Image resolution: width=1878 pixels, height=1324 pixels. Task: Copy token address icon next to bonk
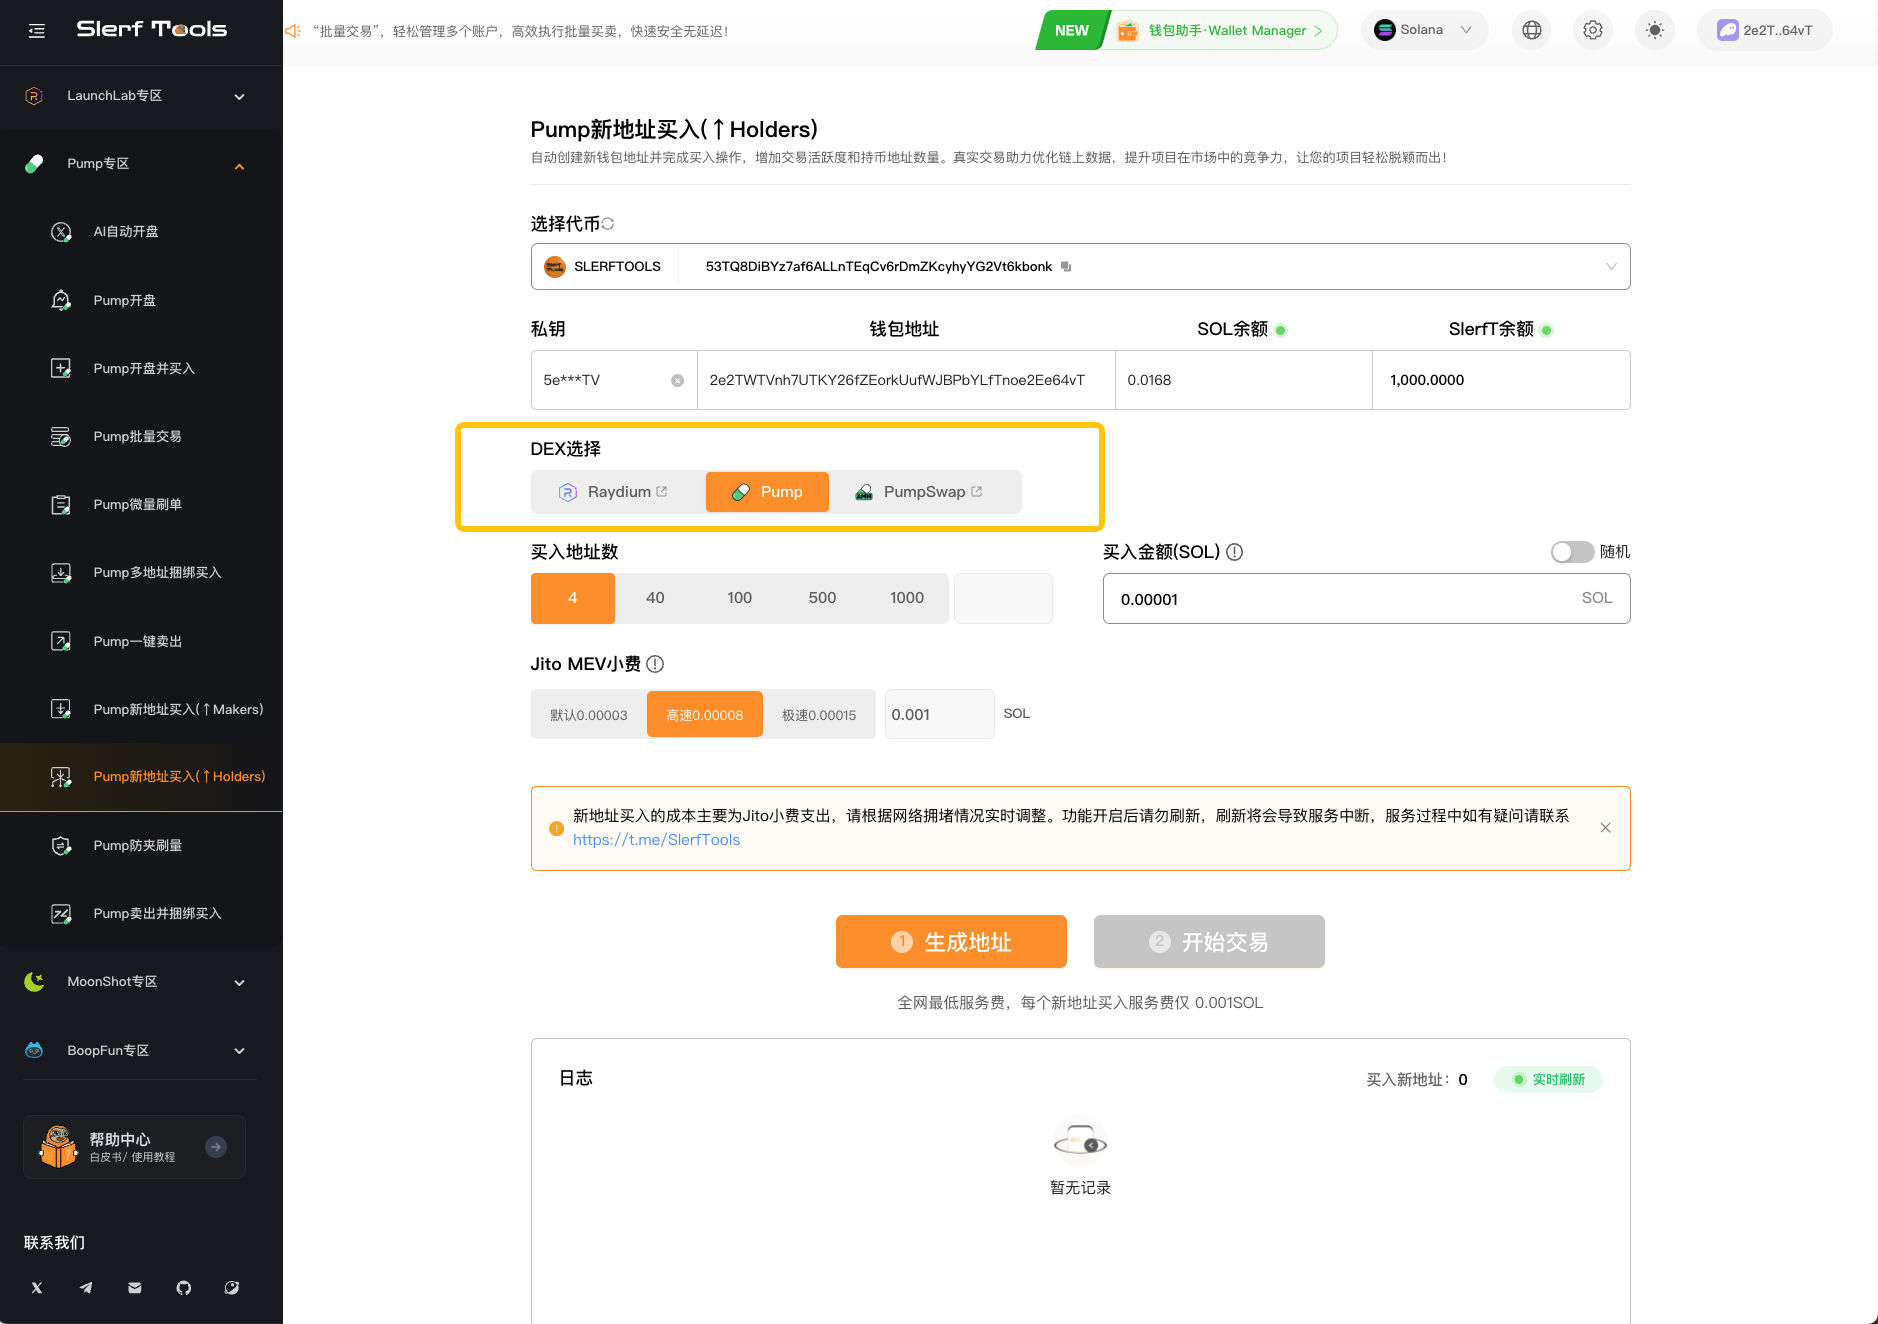tap(1066, 267)
